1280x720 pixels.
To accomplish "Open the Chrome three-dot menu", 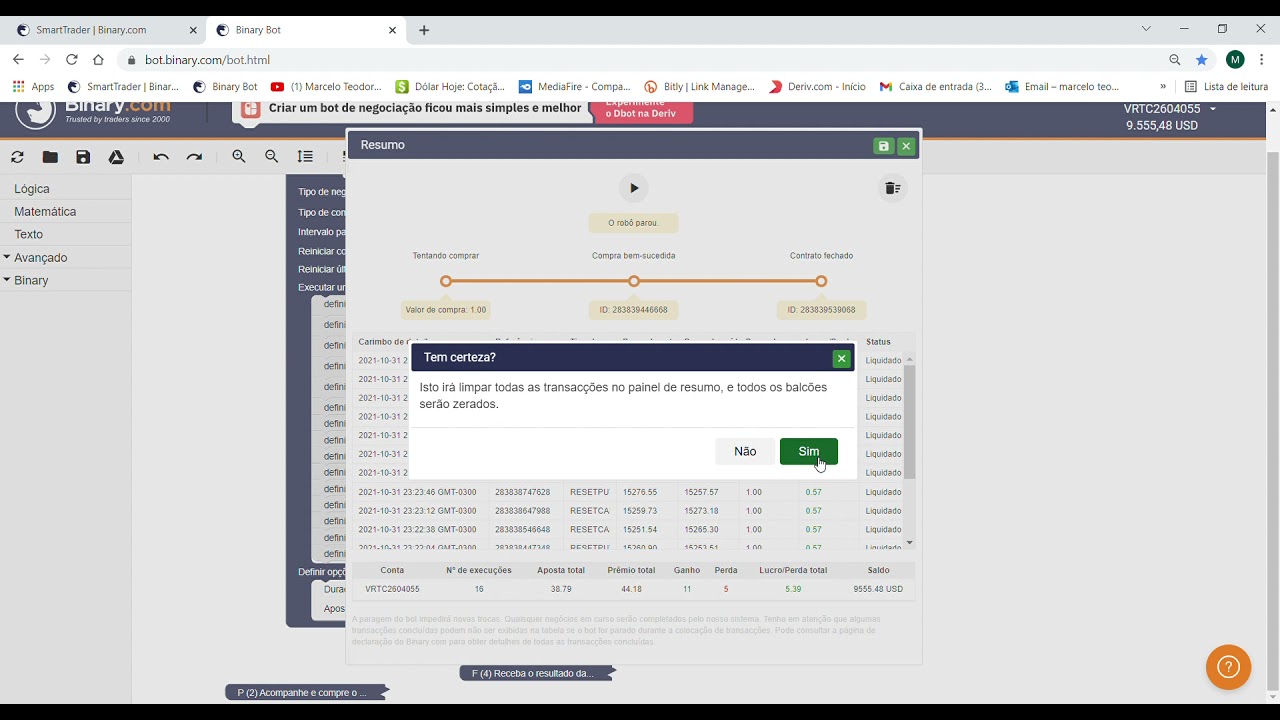I will (x=1262, y=60).
